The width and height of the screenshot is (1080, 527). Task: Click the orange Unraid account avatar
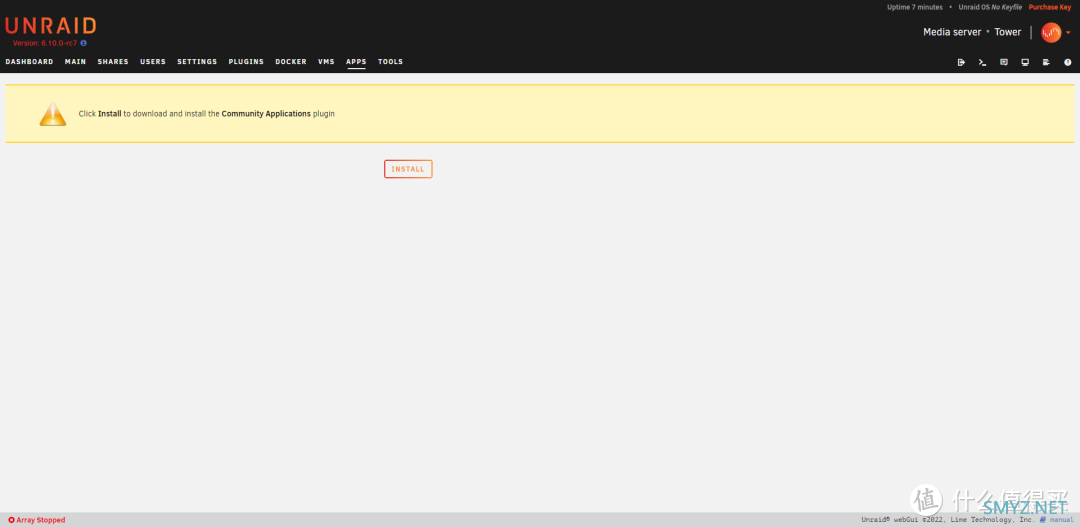[1051, 32]
